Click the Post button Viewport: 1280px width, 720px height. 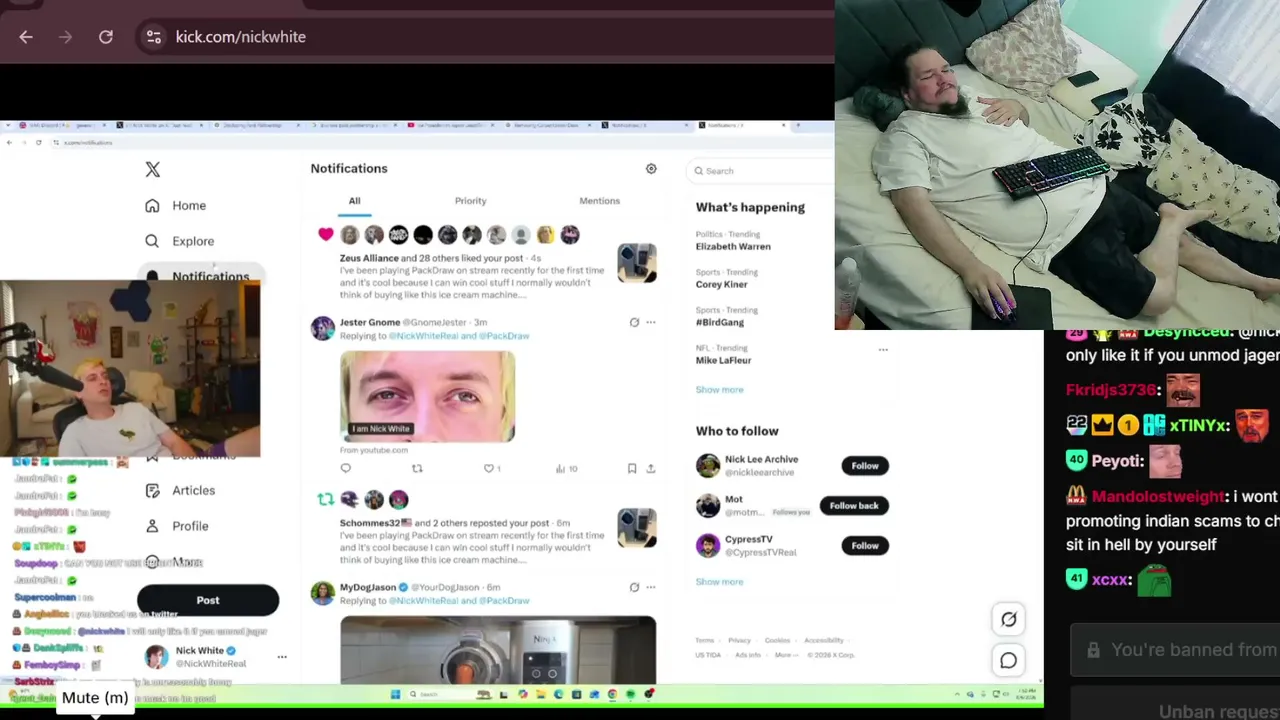point(208,600)
